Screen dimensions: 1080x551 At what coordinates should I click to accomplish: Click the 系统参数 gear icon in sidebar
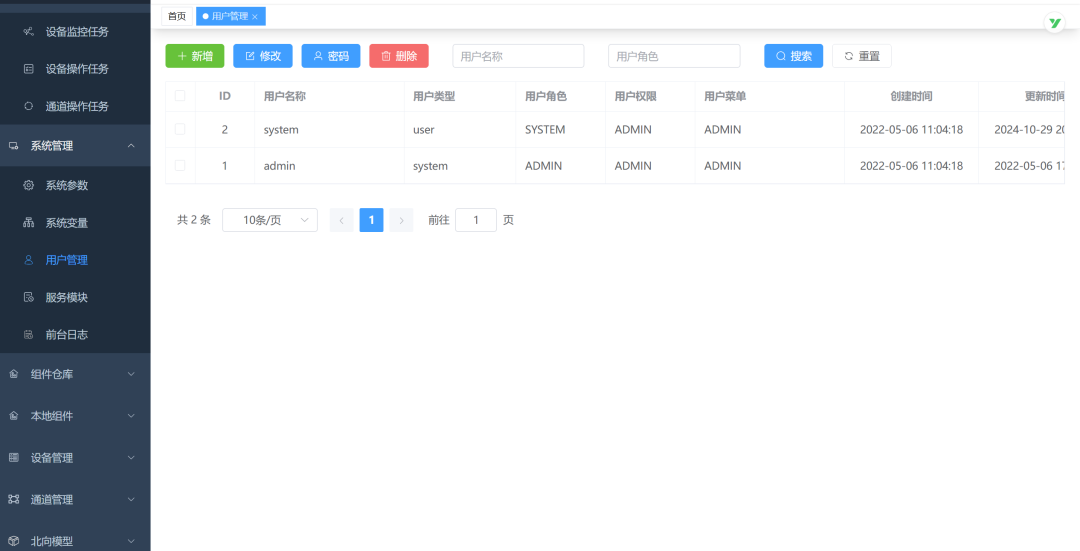[29, 185]
